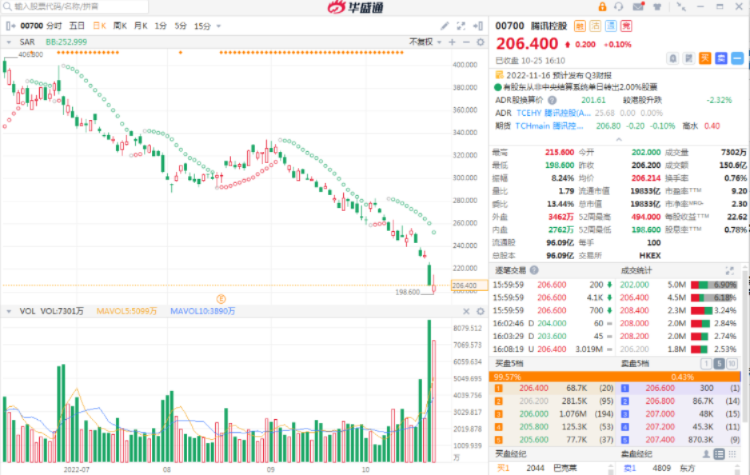Select the 周K weekly chart tab
The width and height of the screenshot is (750, 475).
120,26
